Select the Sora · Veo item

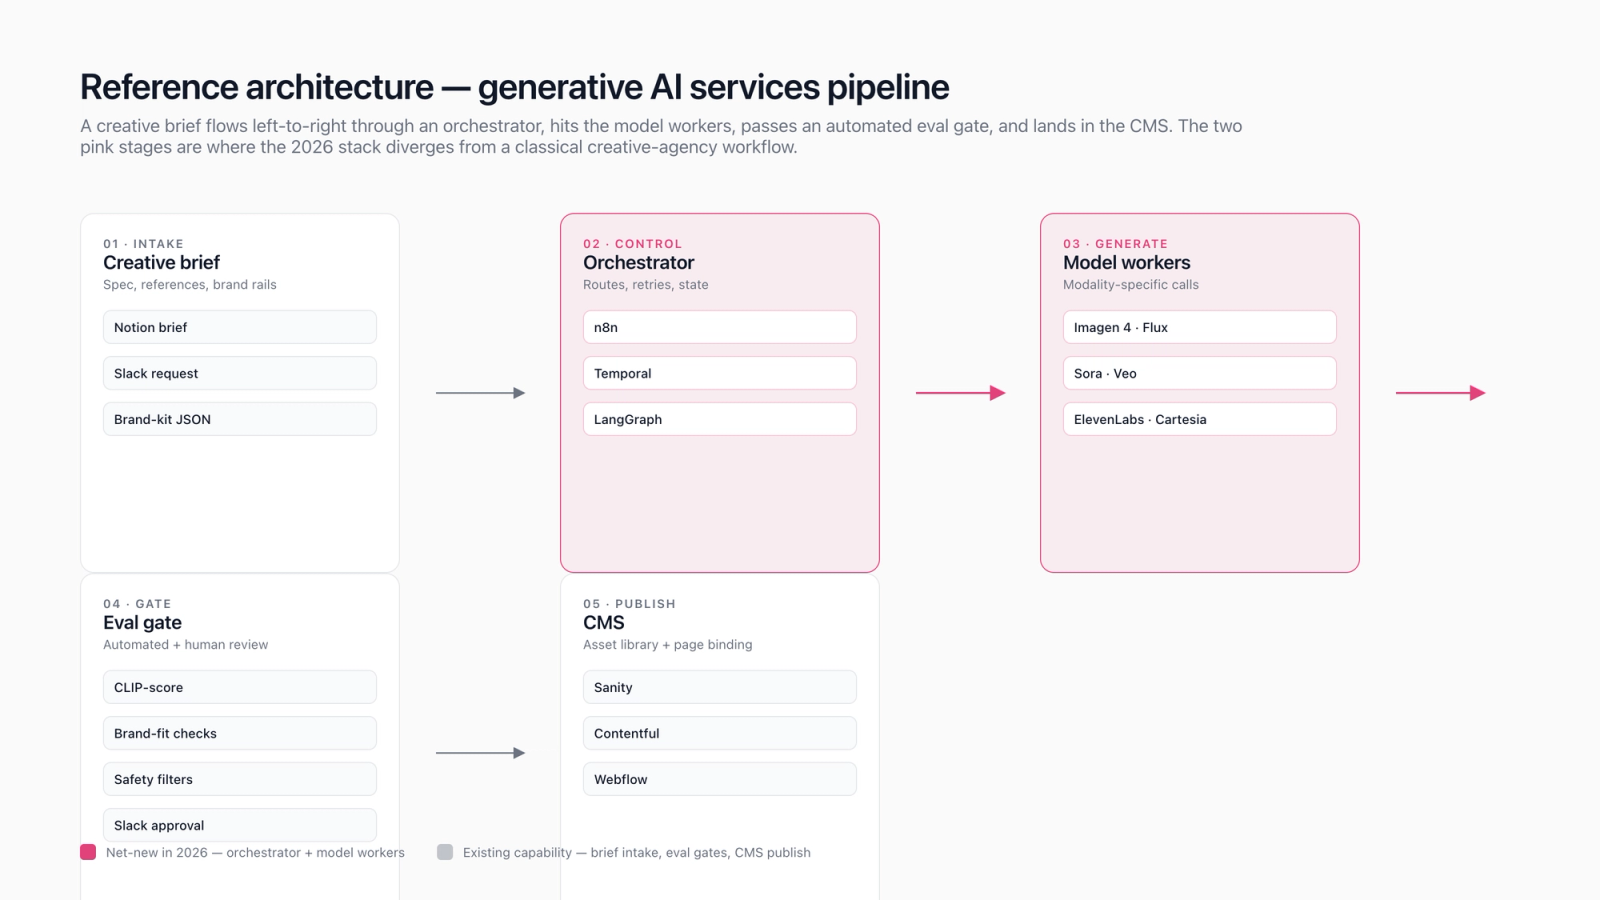pos(1200,373)
